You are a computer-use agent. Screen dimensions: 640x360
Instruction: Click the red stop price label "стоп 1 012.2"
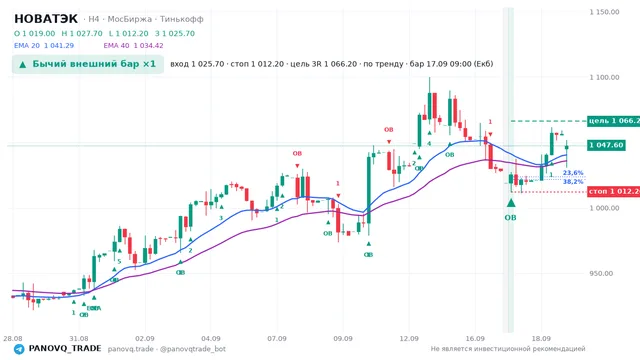point(613,191)
